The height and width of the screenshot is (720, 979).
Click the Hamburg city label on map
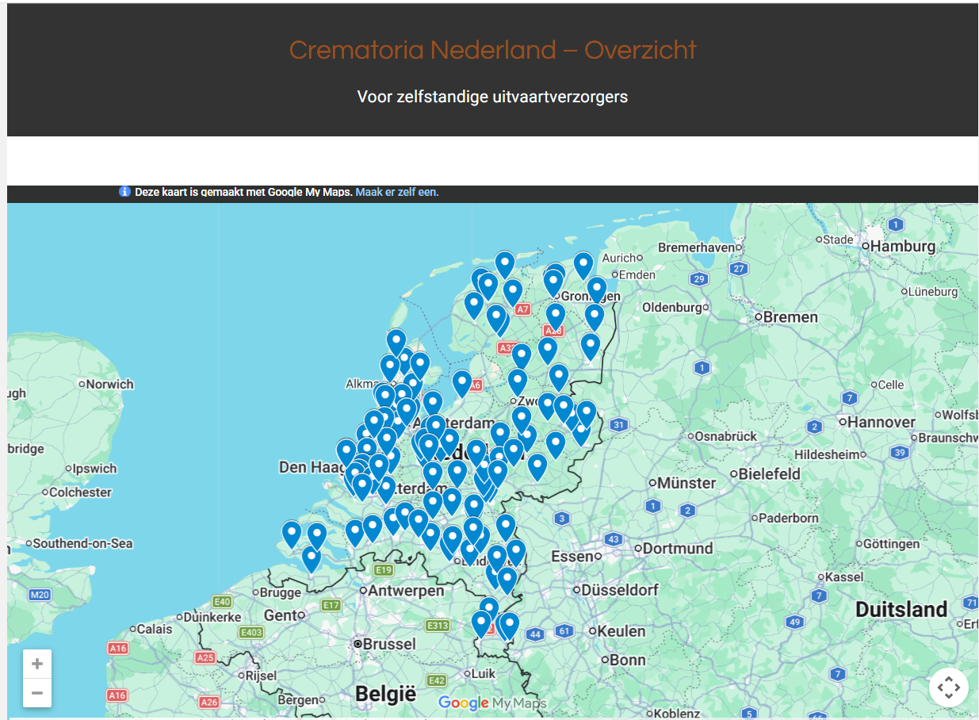[x=902, y=246]
